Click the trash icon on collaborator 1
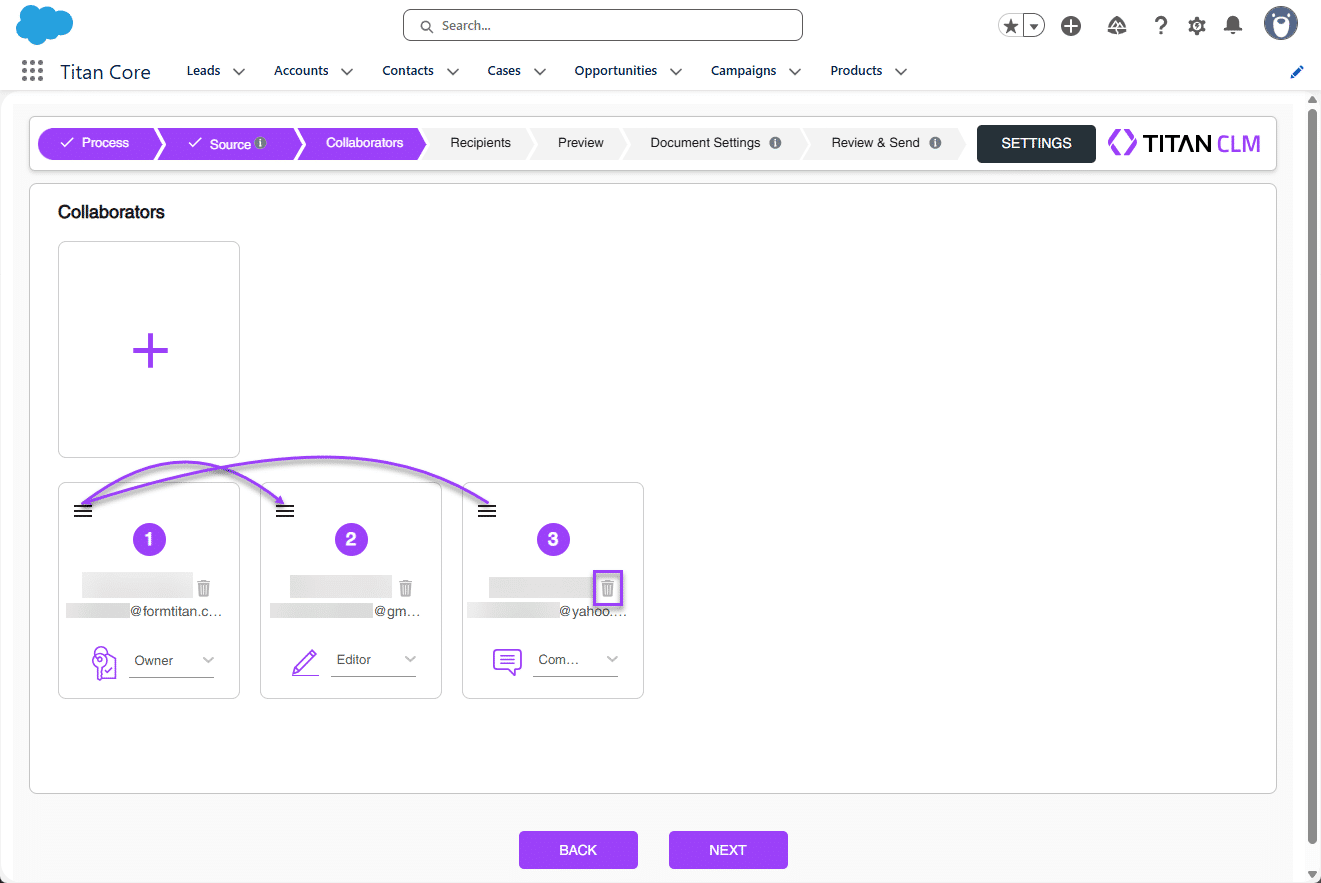1321x883 pixels. pyautogui.click(x=205, y=588)
